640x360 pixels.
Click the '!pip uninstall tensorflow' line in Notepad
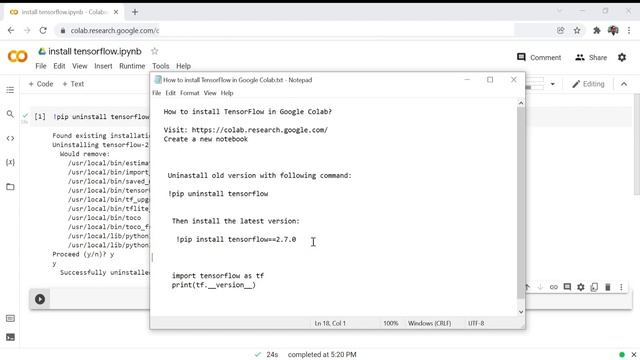point(218,194)
